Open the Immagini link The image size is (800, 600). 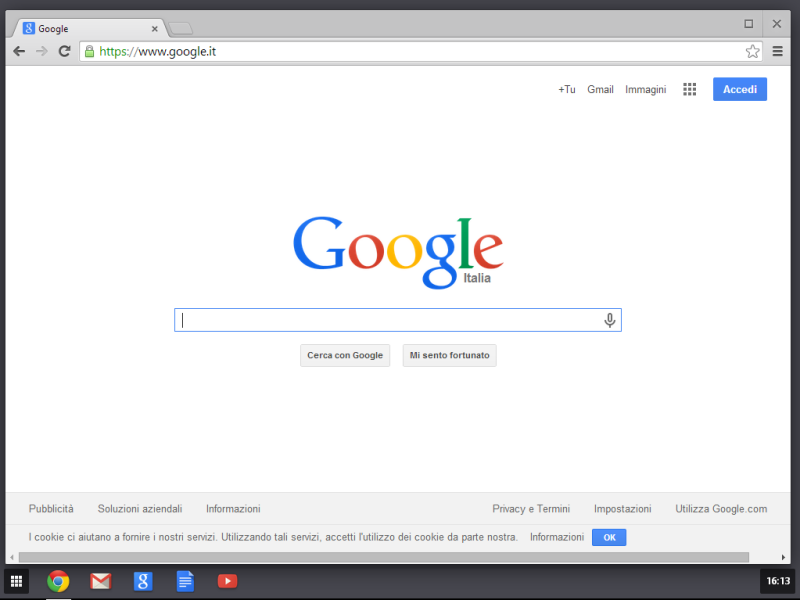(645, 89)
